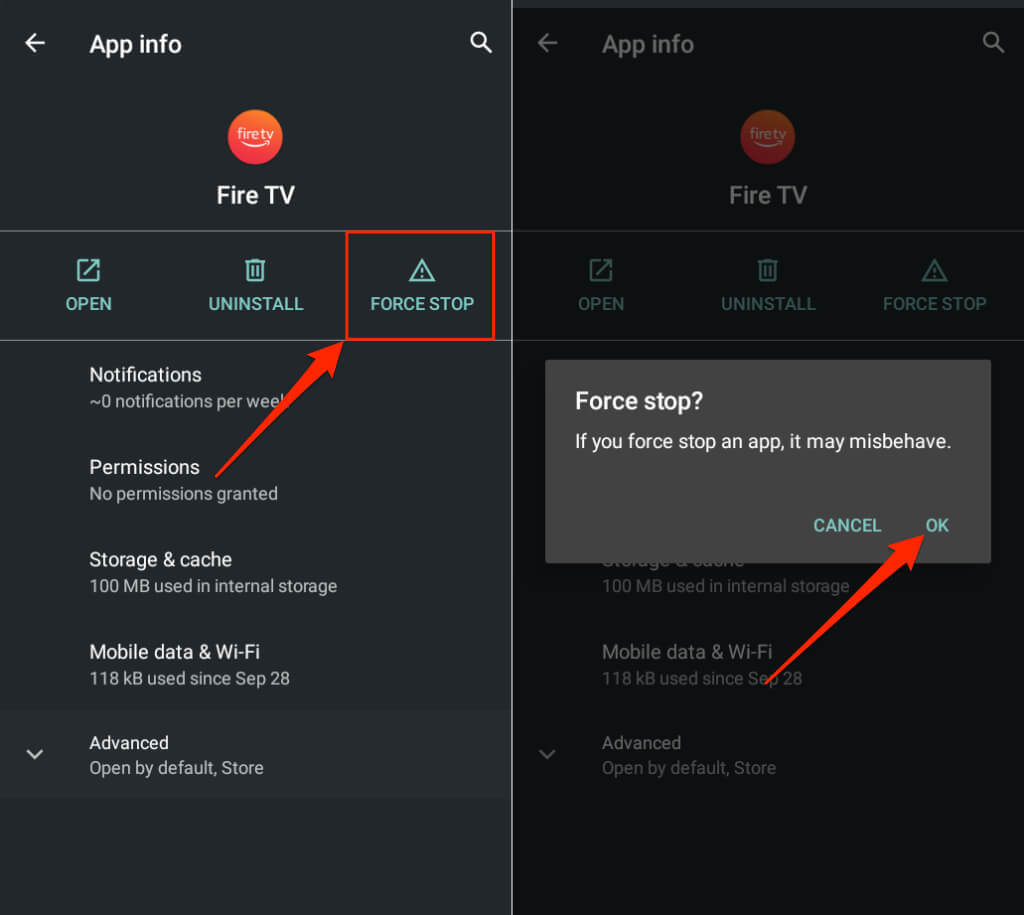Tap the dimmed Open icon behind the dialog
This screenshot has height=915, width=1024.
tap(600, 270)
